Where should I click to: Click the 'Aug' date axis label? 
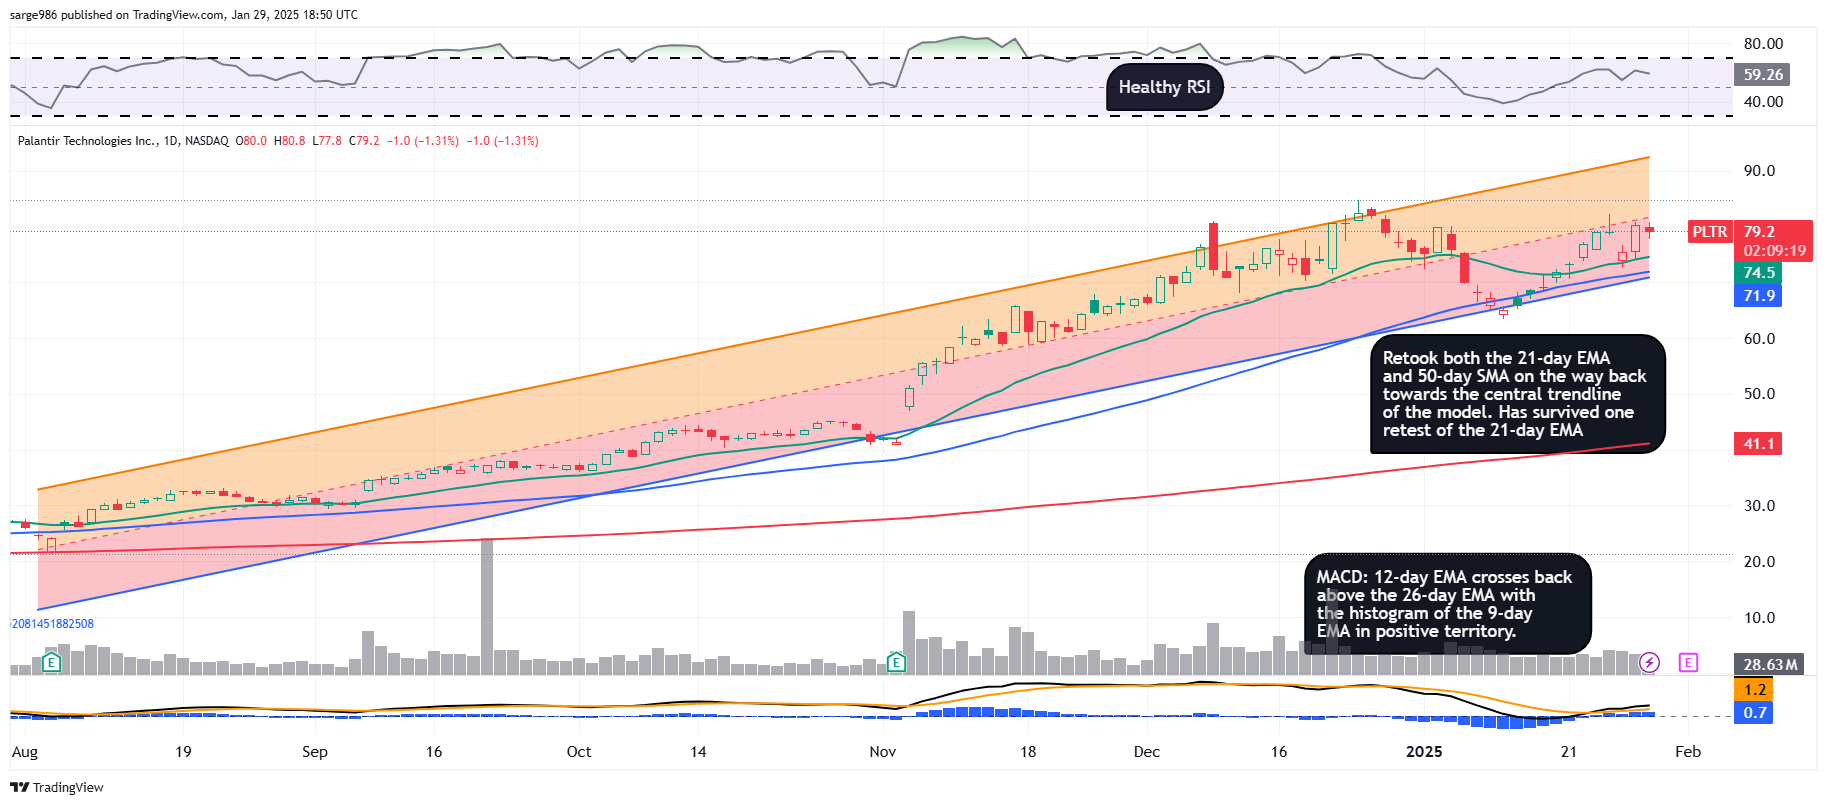(24, 753)
